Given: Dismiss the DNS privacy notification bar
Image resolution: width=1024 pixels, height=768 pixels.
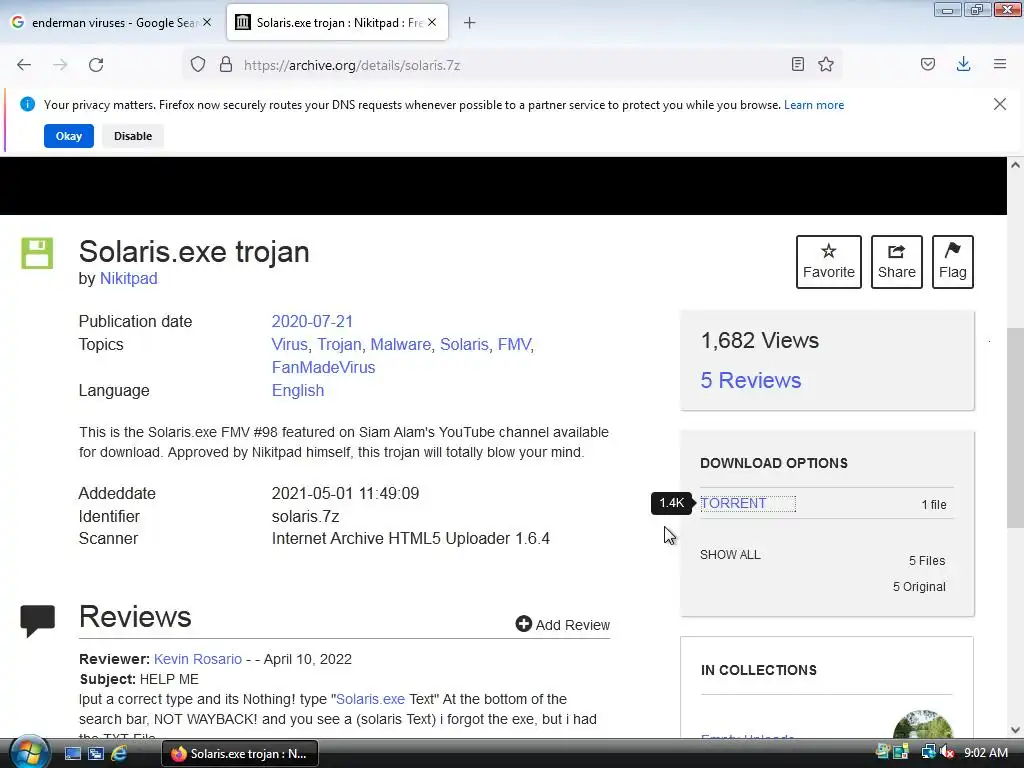Looking at the screenshot, I should tap(1000, 104).
